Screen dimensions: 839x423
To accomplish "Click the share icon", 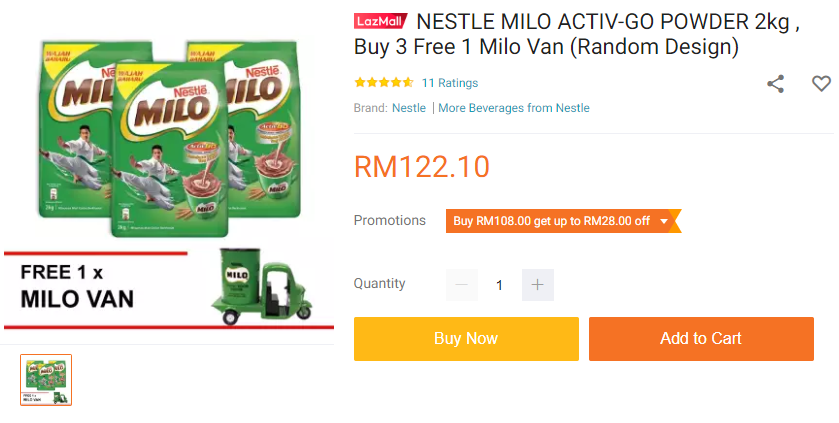I will point(775,84).
